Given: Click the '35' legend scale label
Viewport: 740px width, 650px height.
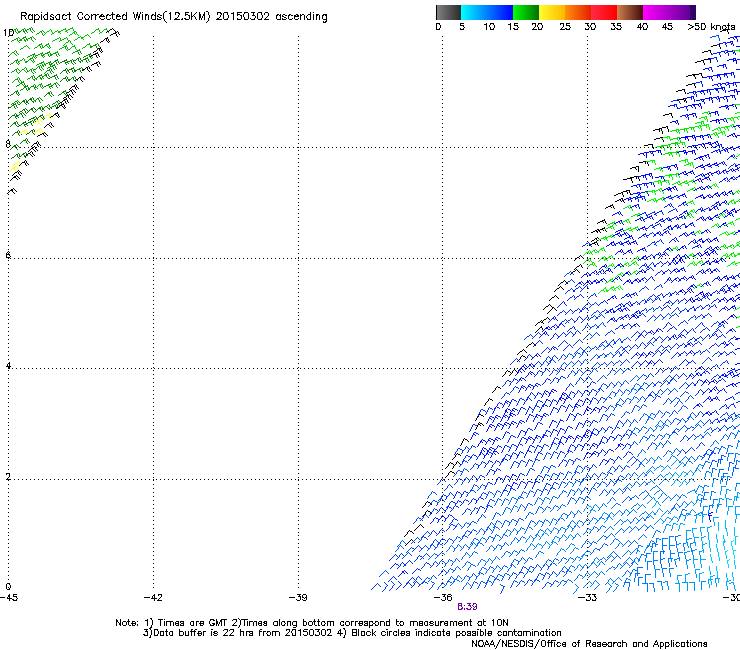Looking at the screenshot, I should (616, 27).
